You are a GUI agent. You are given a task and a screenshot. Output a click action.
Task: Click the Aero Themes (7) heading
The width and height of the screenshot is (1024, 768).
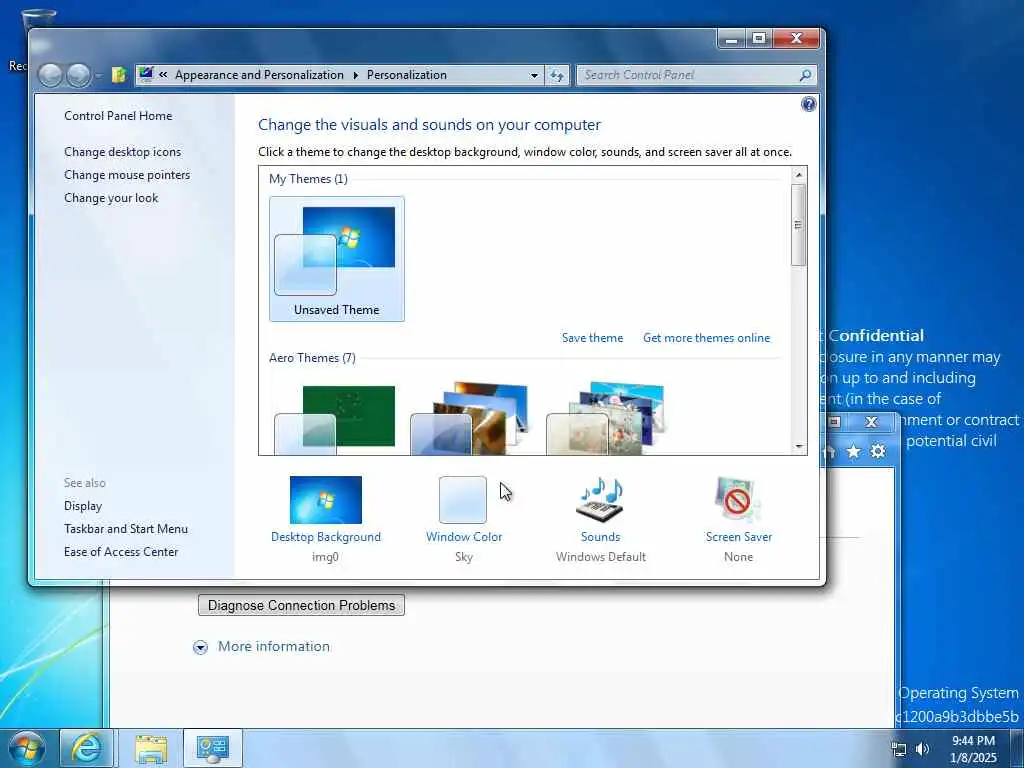312,358
